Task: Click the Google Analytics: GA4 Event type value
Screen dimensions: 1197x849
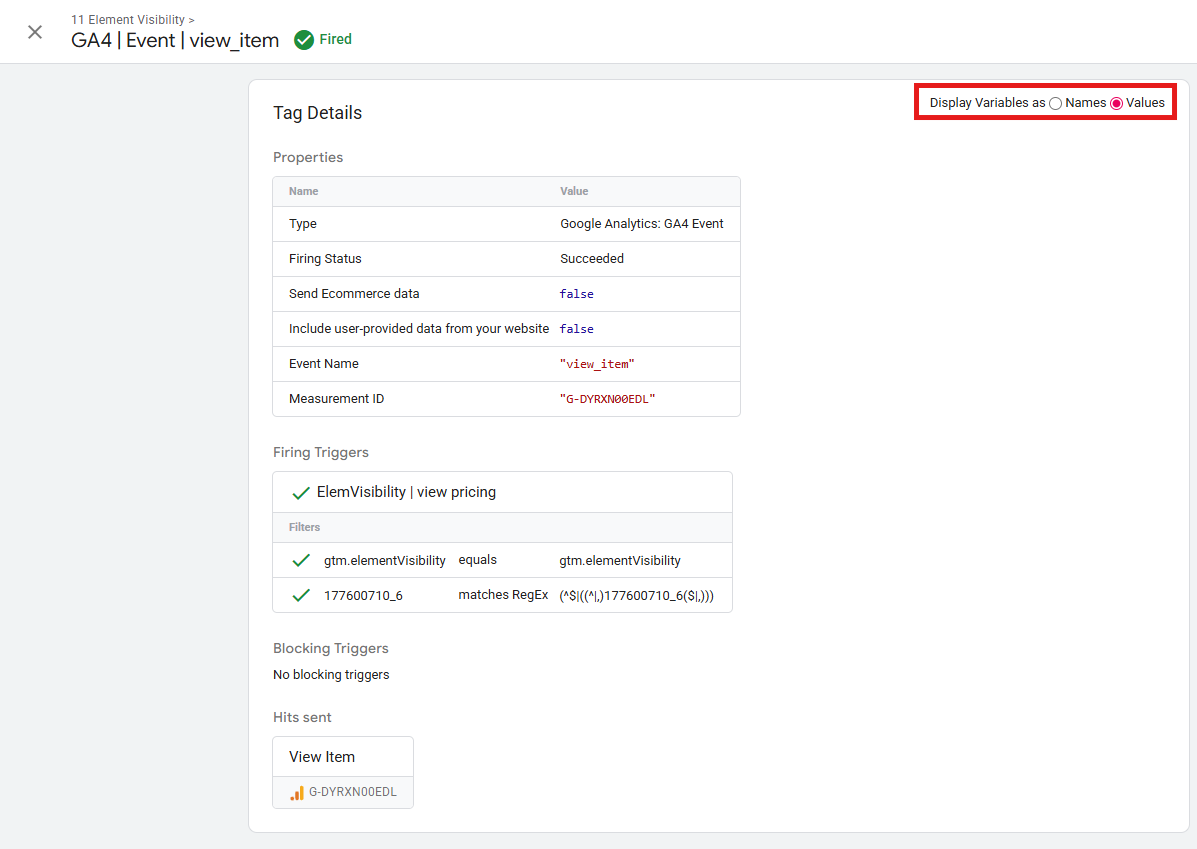Action: [x=642, y=224]
